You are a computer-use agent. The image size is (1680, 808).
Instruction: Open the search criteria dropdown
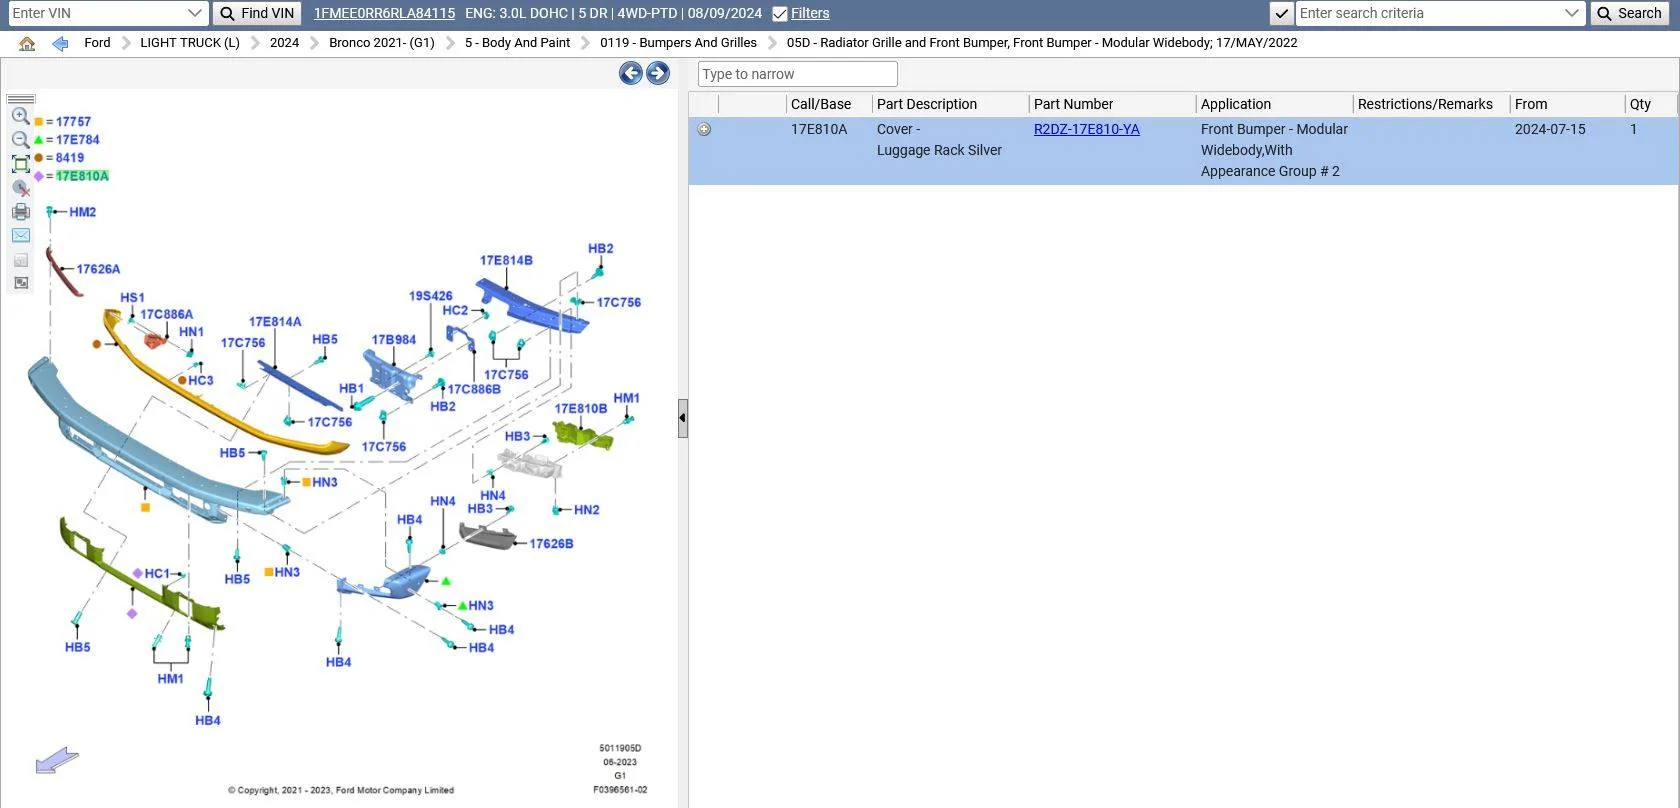(x=1572, y=13)
